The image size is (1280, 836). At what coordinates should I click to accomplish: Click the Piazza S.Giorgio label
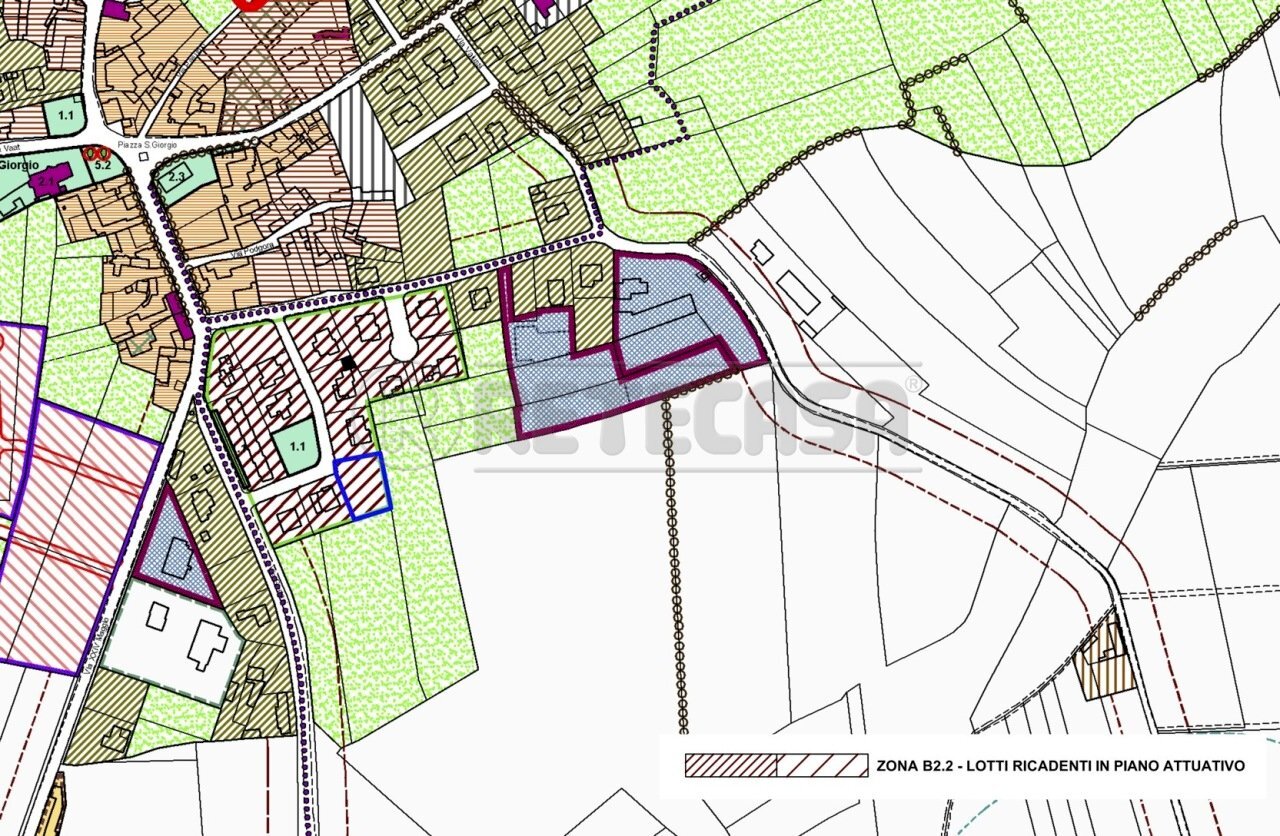[148, 145]
